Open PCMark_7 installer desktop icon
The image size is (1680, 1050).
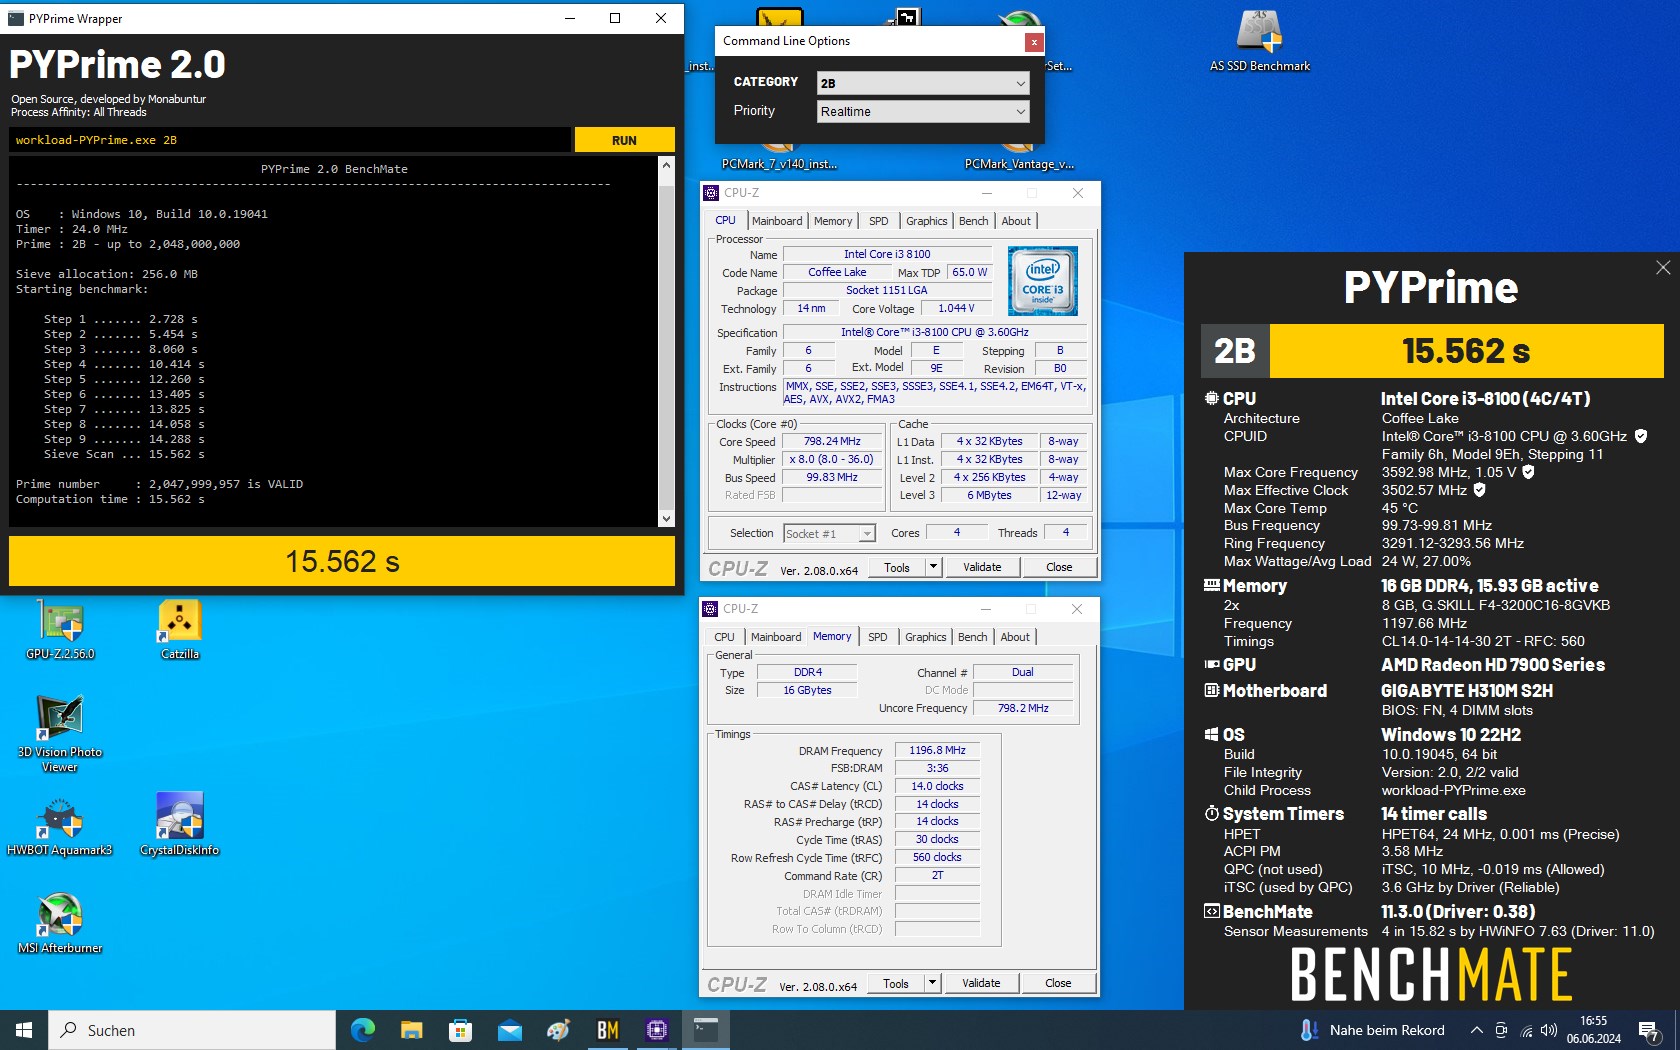pos(780,155)
